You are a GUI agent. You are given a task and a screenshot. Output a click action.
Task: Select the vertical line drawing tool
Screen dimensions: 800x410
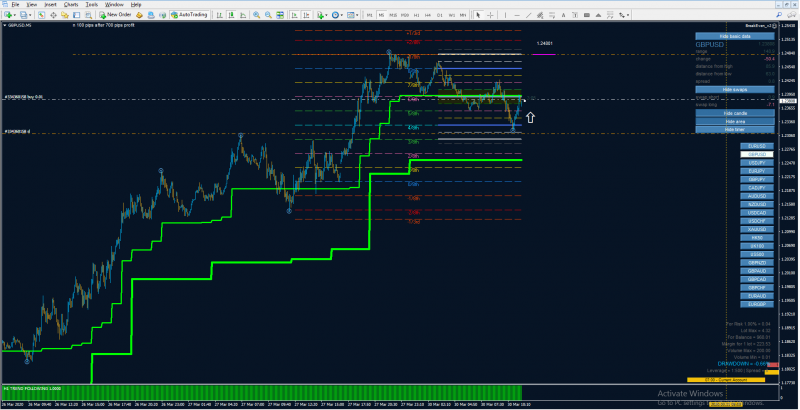[x=505, y=15]
